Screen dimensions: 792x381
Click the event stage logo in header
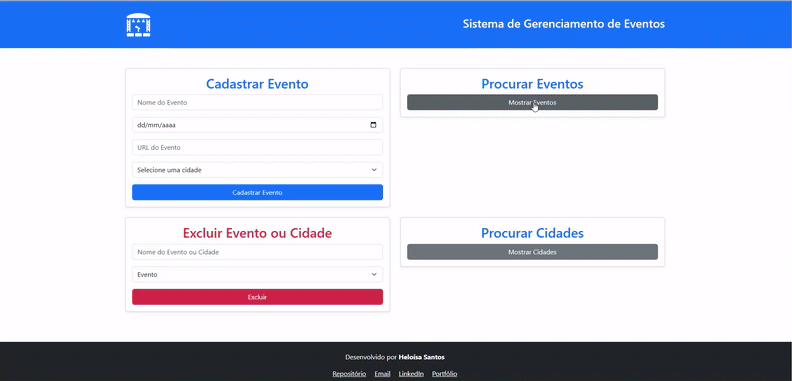pos(138,25)
